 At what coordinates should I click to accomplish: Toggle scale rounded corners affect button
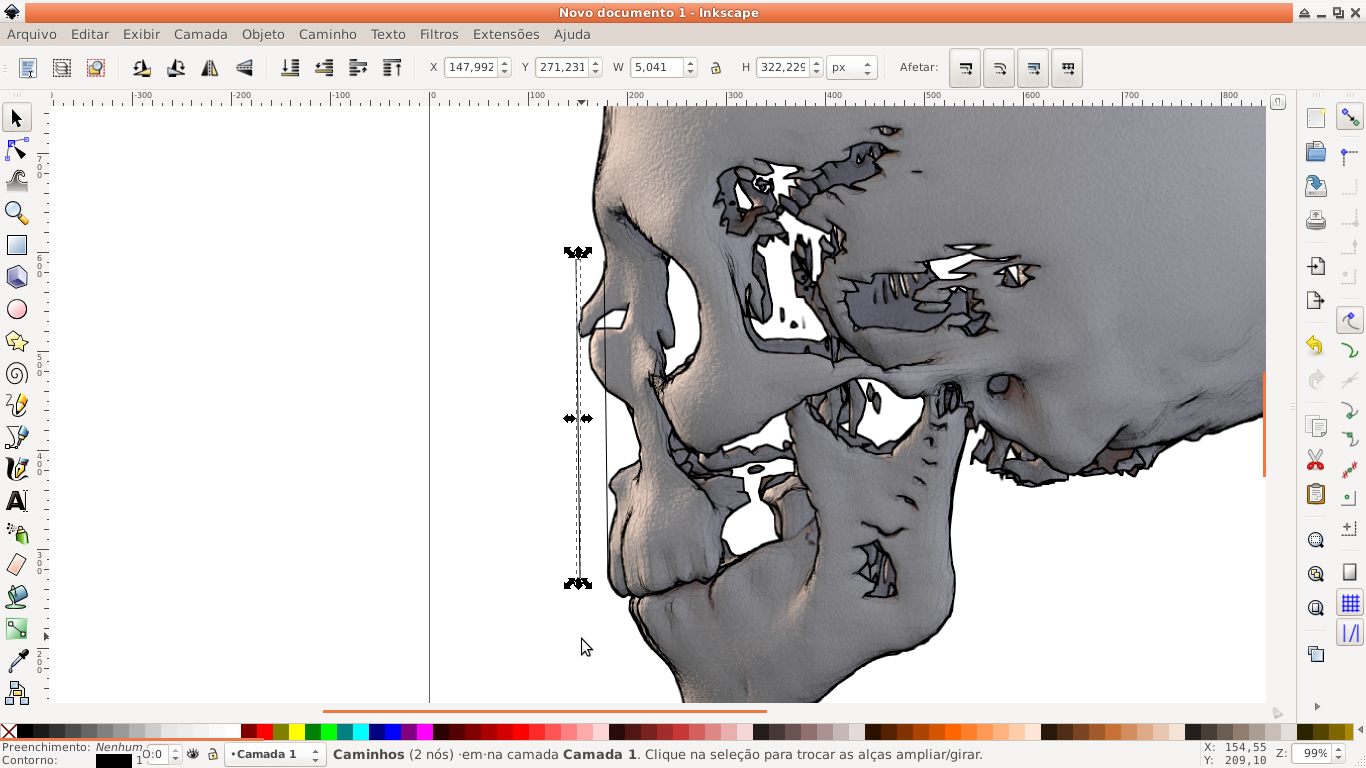999,68
